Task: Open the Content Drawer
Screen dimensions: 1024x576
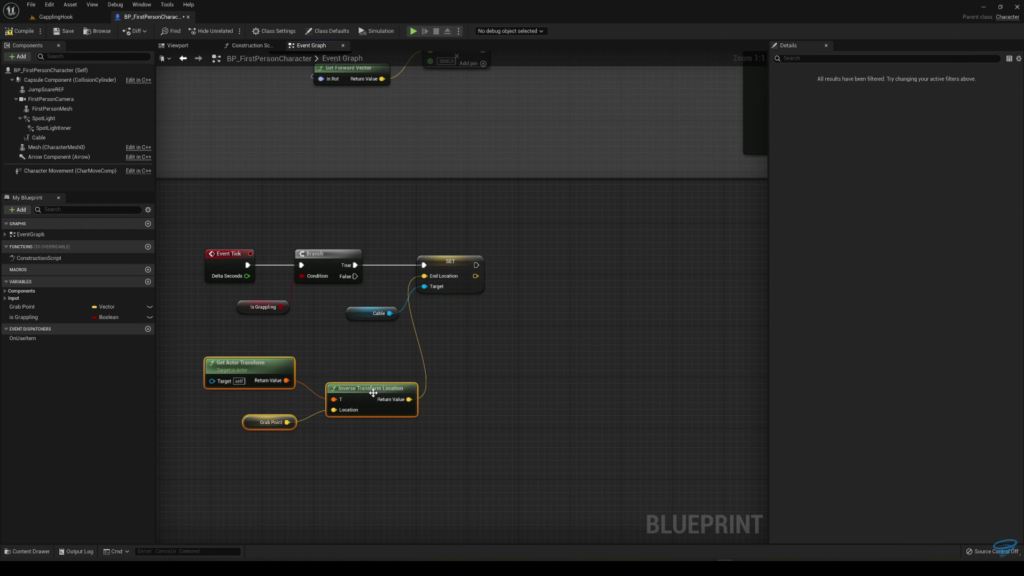Action: pyautogui.click(x=27, y=551)
